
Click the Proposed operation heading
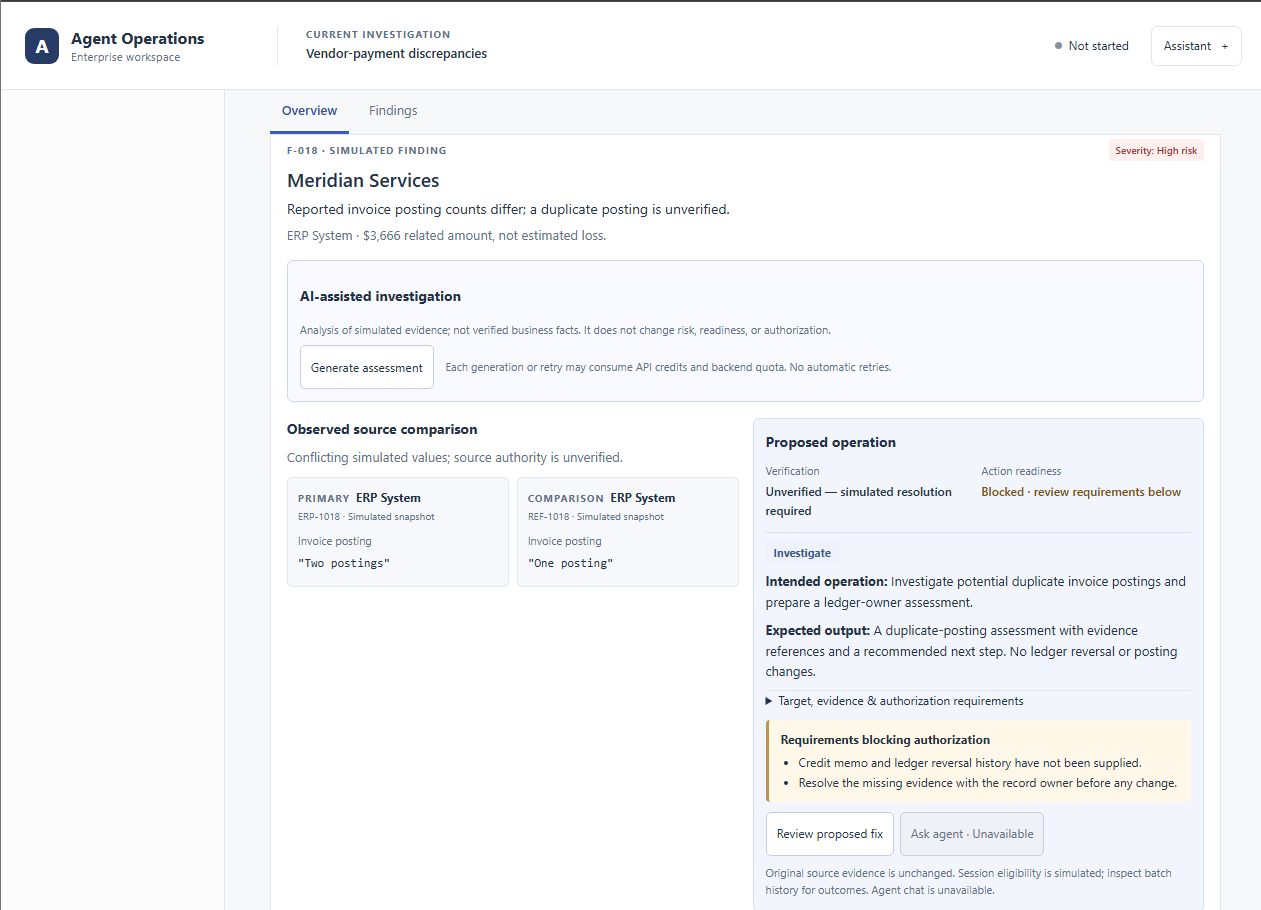[x=831, y=442]
